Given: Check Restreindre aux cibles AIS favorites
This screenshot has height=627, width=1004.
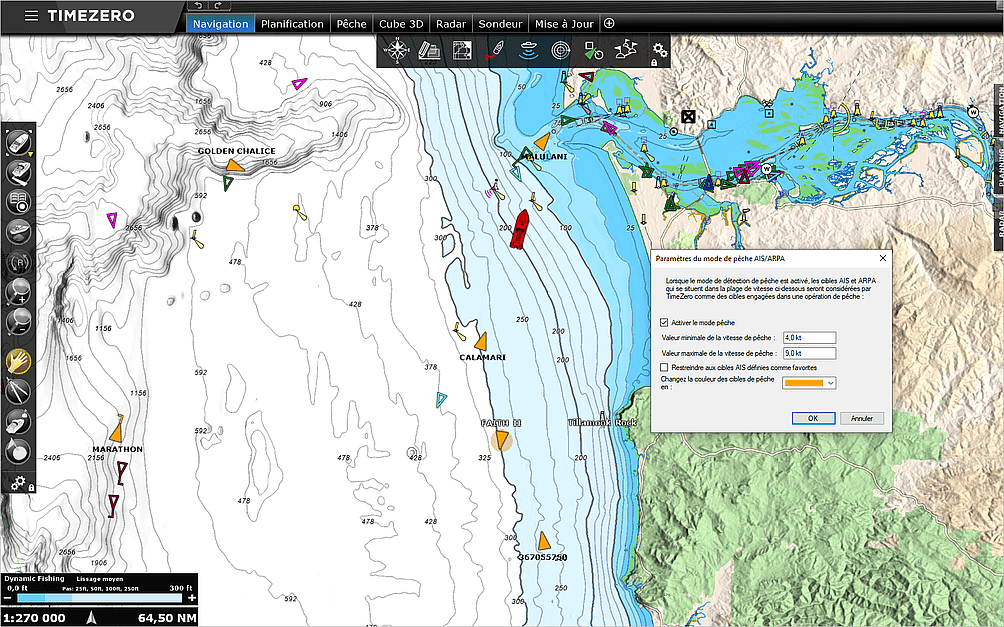Looking at the screenshot, I should (x=664, y=368).
